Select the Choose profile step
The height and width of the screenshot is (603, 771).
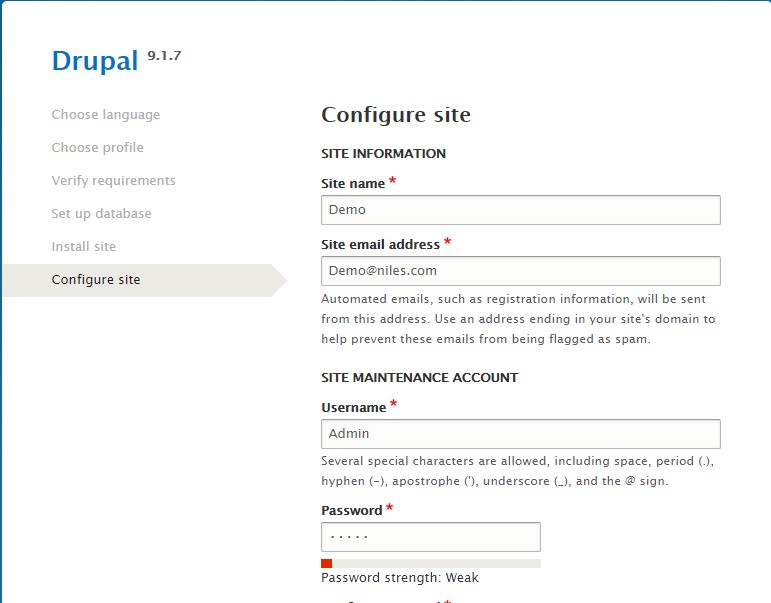click(x=97, y=148)
